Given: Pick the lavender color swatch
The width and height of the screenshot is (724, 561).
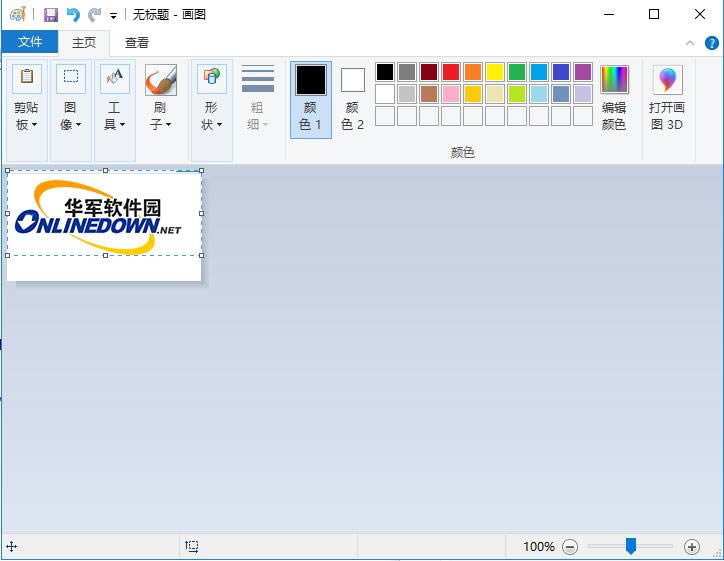Looking at the screenshot, I should pyautogui.click(x=583, y=94).
